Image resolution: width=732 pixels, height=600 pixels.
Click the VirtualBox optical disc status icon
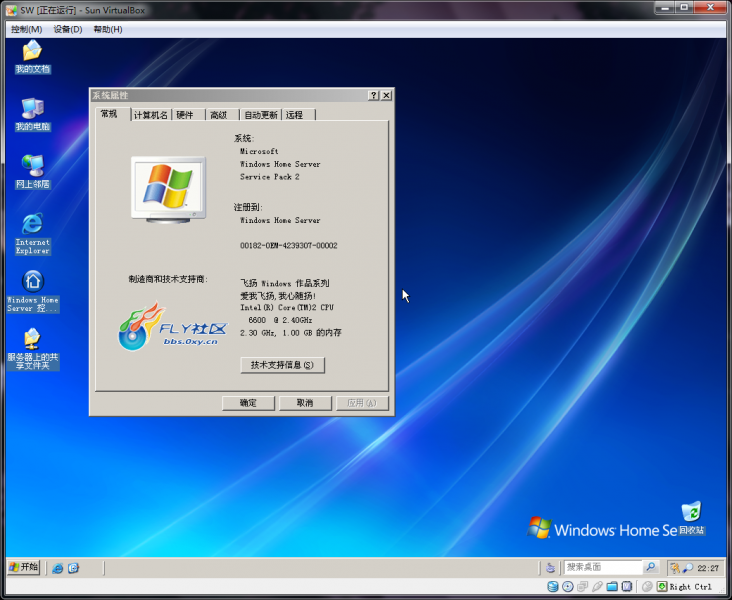coord(568,586)
